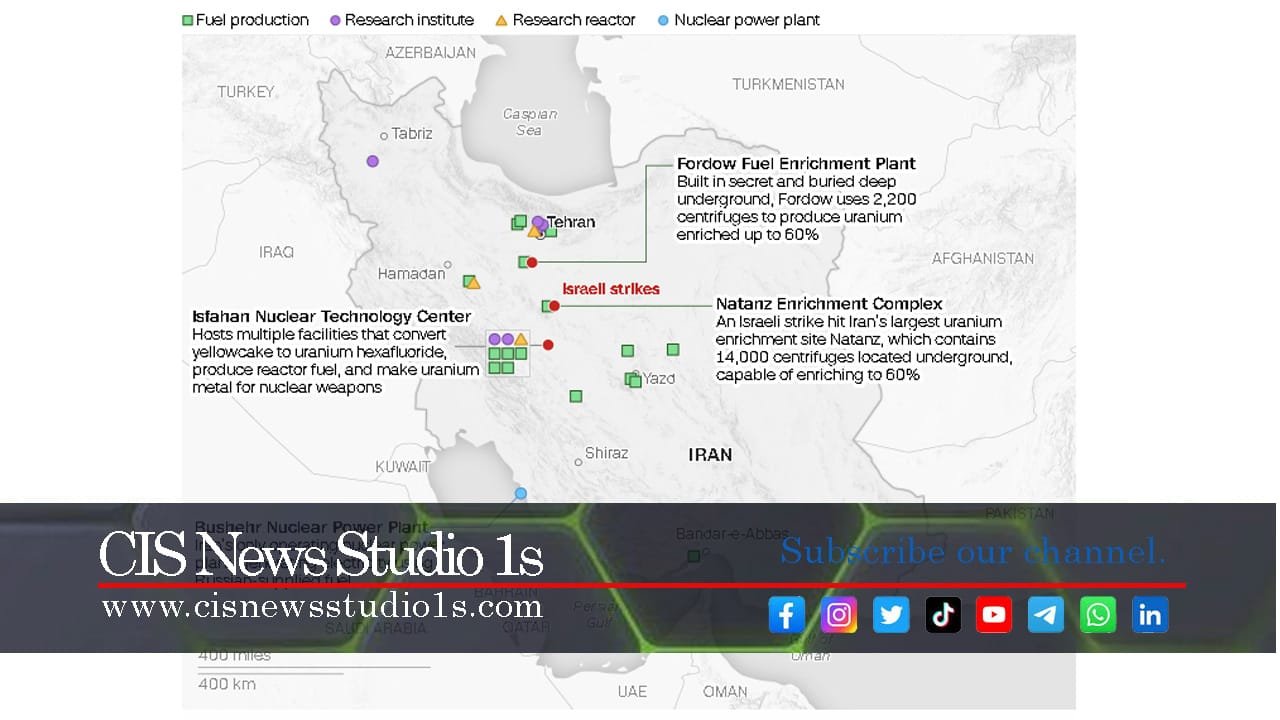1280x720 pixels.
Task: Select the WhatsApp icon
Action: tap(1097, 615)
